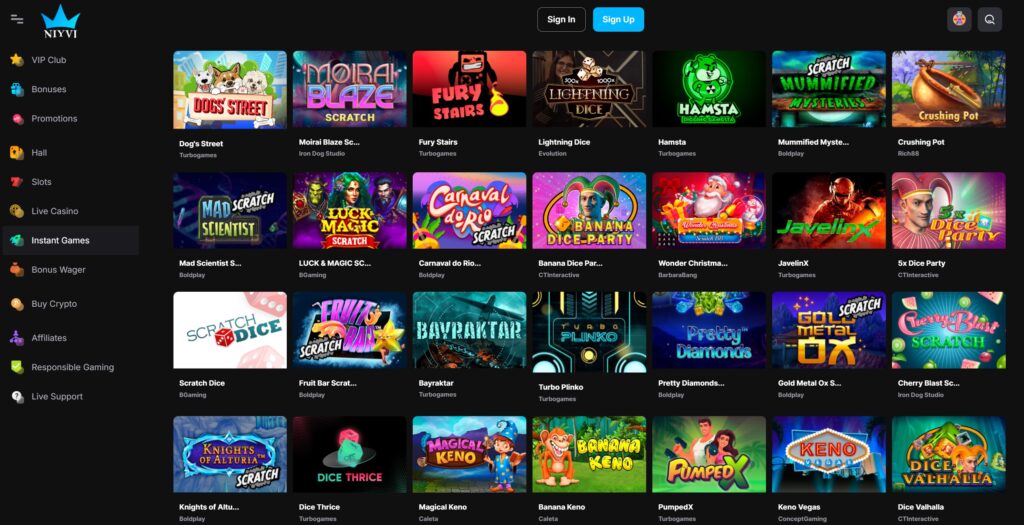Open the bonus wheel icon in the header
The height and width of the screenshot is (525, 1024).
(959, 20)
